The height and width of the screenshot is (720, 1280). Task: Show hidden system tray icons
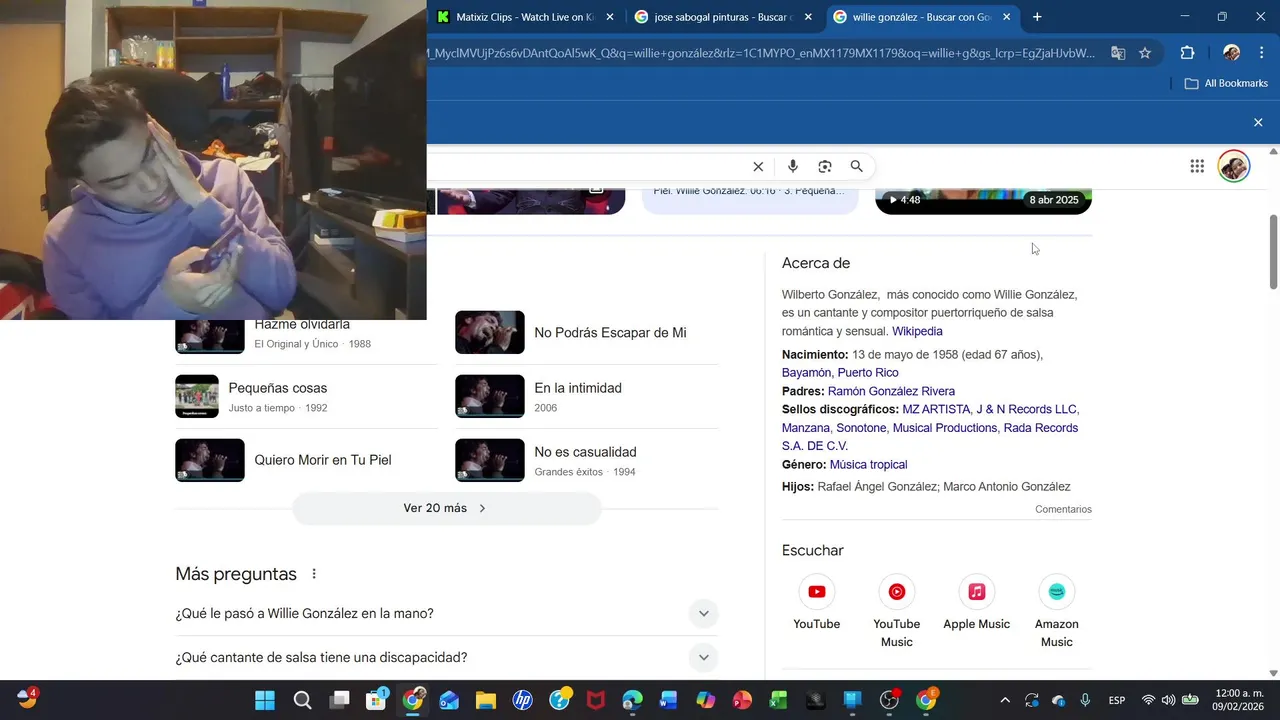point(1005,700)
